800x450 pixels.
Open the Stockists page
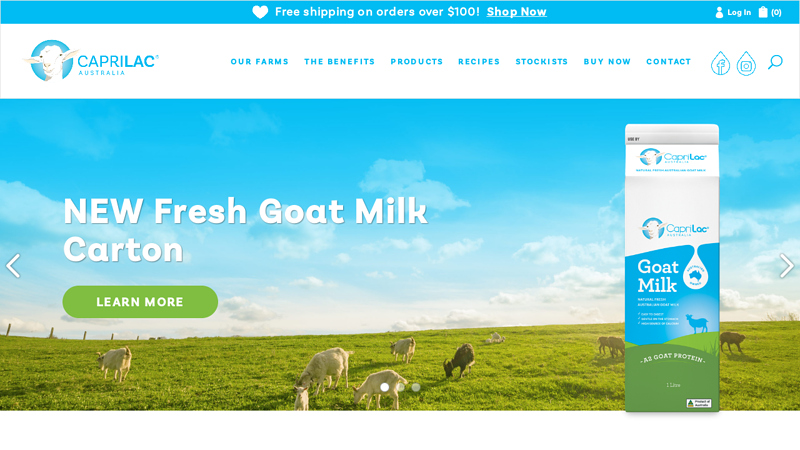click(x=541, y=62)
